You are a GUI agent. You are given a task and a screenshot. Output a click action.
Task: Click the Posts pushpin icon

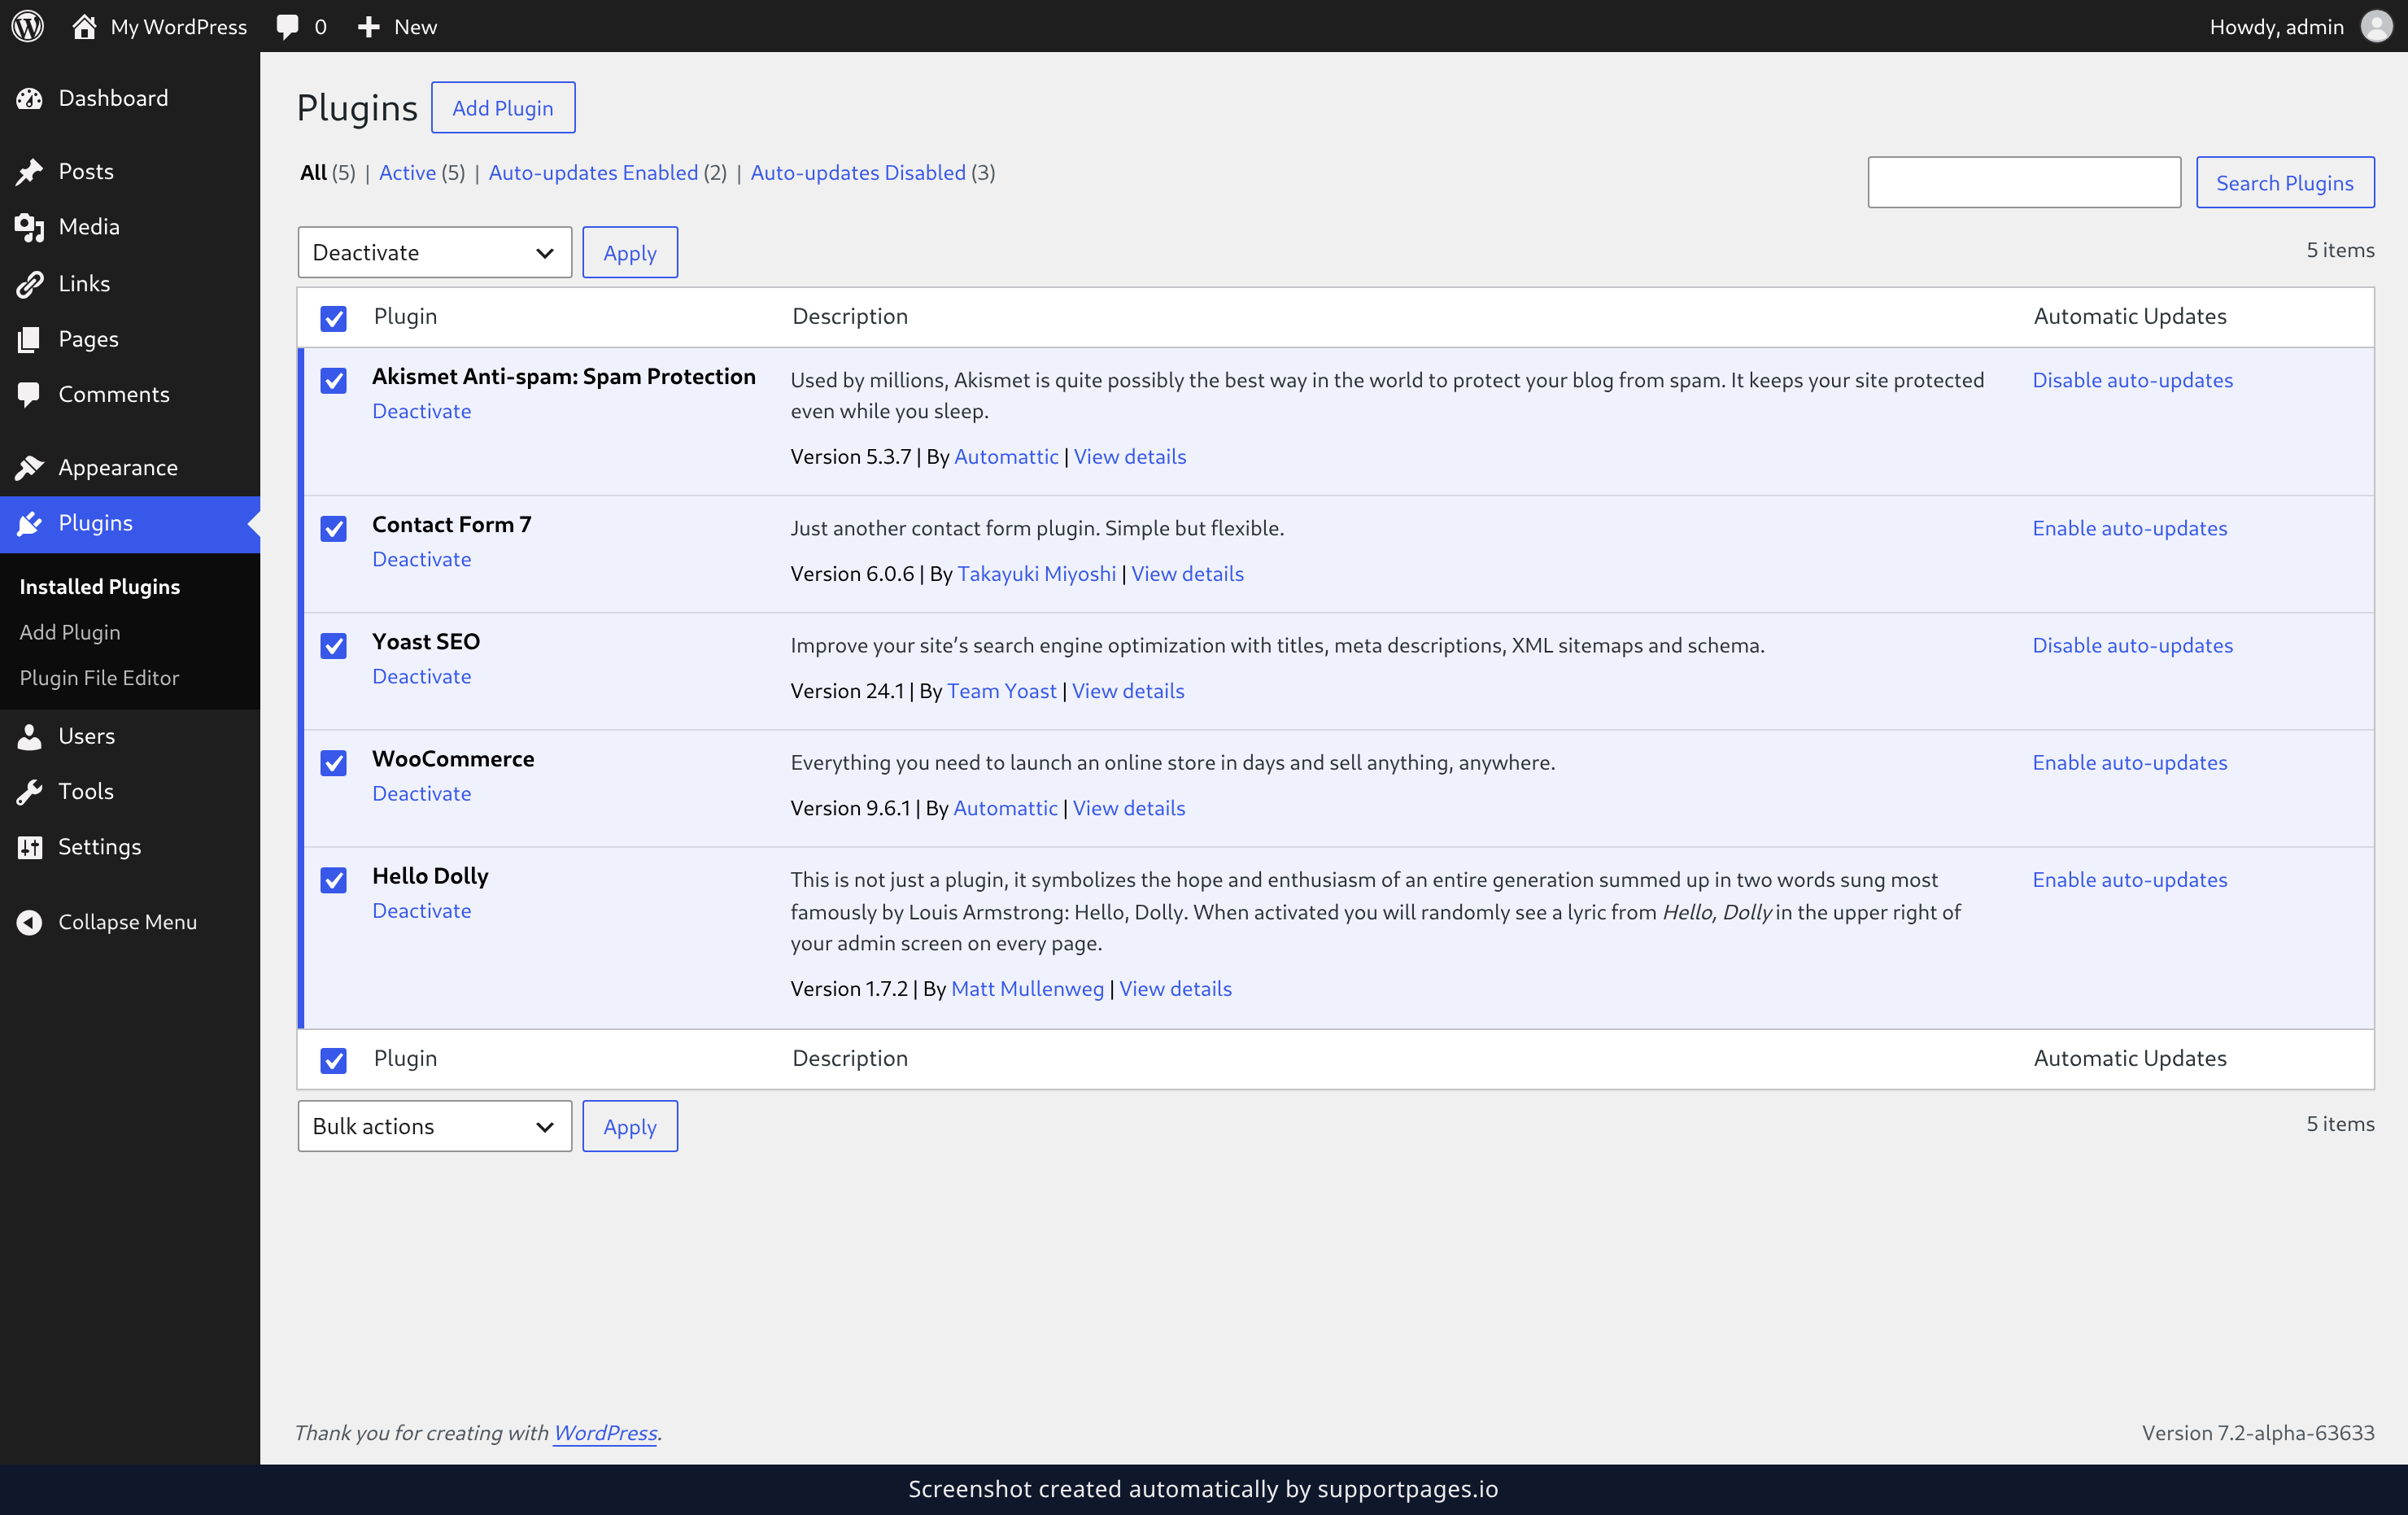[29, 171]
